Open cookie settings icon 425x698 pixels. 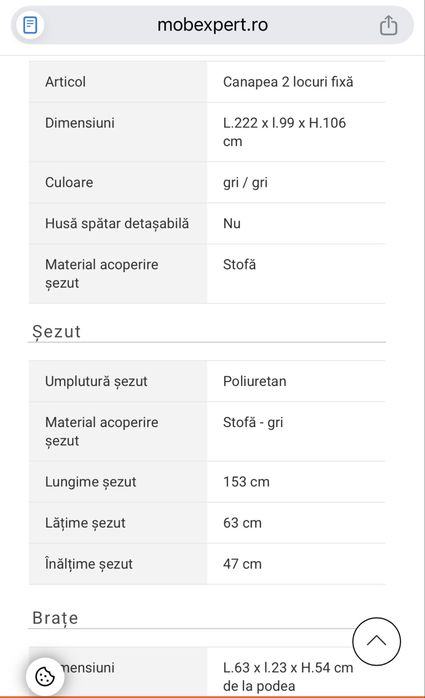(45, 677)
